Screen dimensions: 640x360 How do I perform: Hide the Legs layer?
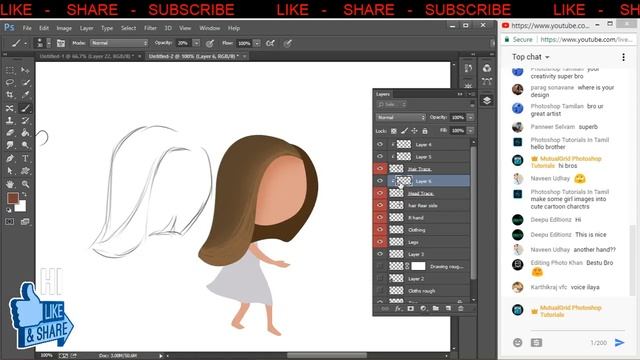(380, 242)
